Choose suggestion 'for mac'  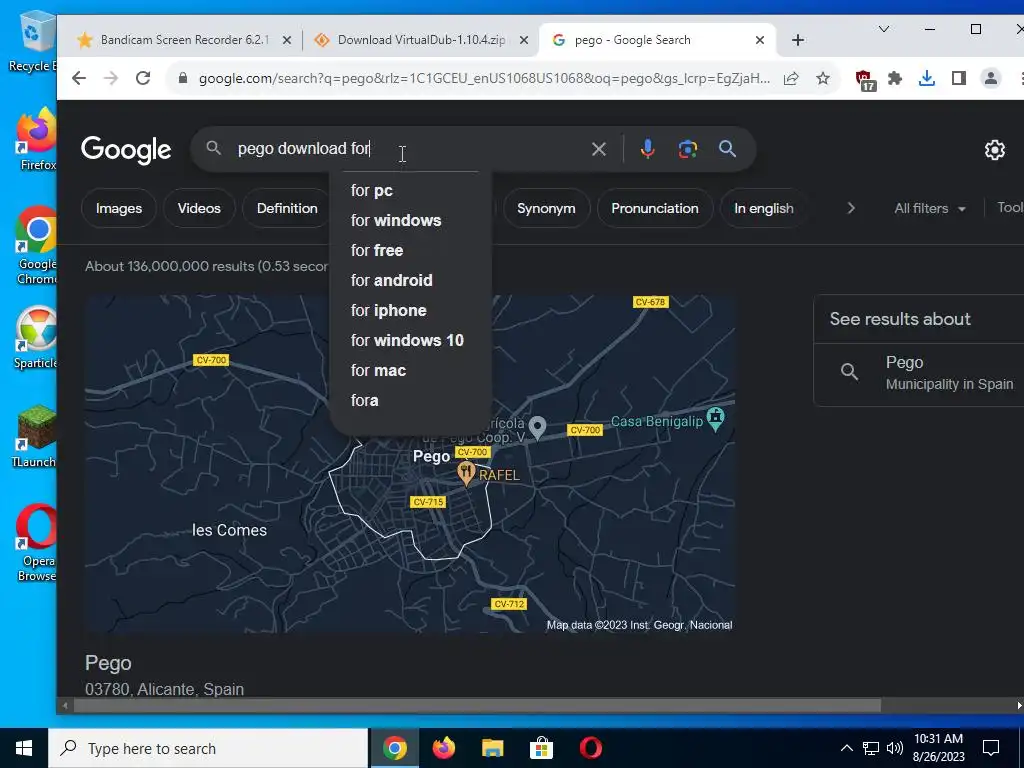[410, 371]
